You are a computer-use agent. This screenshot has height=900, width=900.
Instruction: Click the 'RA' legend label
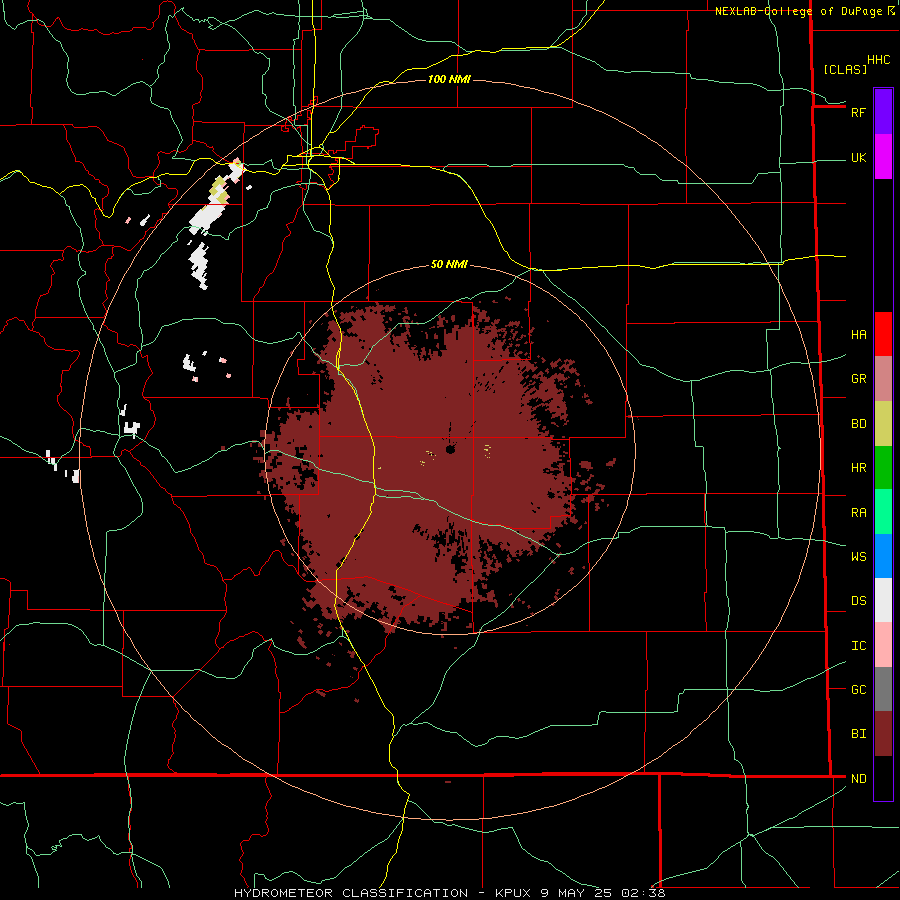[858, 513]
